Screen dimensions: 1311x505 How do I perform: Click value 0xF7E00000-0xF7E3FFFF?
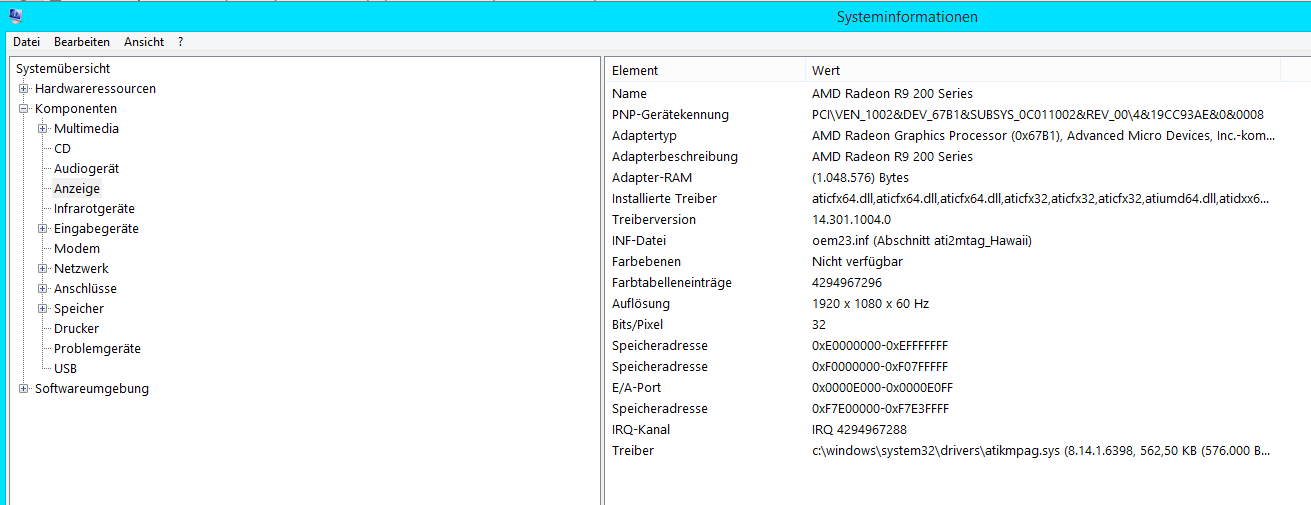880,409
